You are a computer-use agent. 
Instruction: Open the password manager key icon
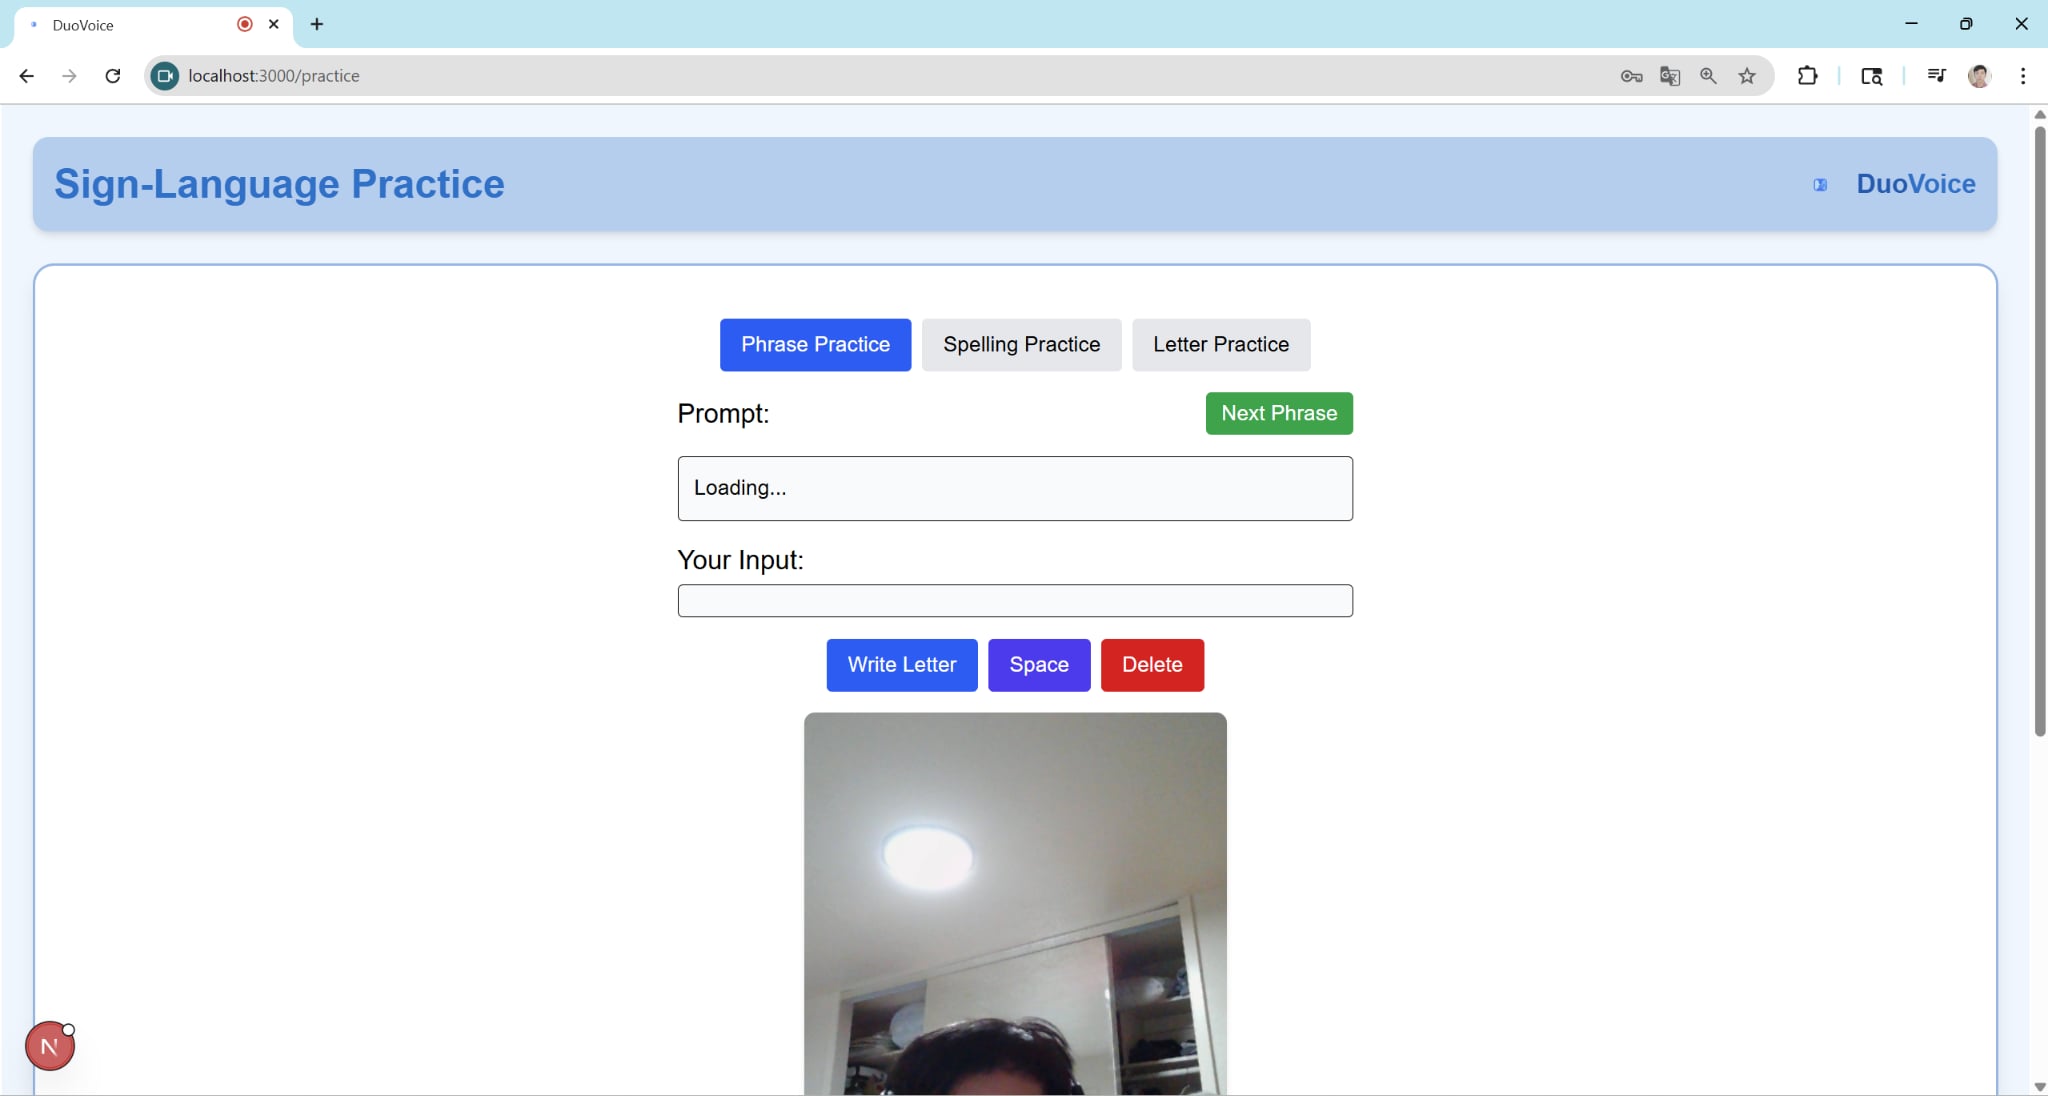pos(1631,76)
